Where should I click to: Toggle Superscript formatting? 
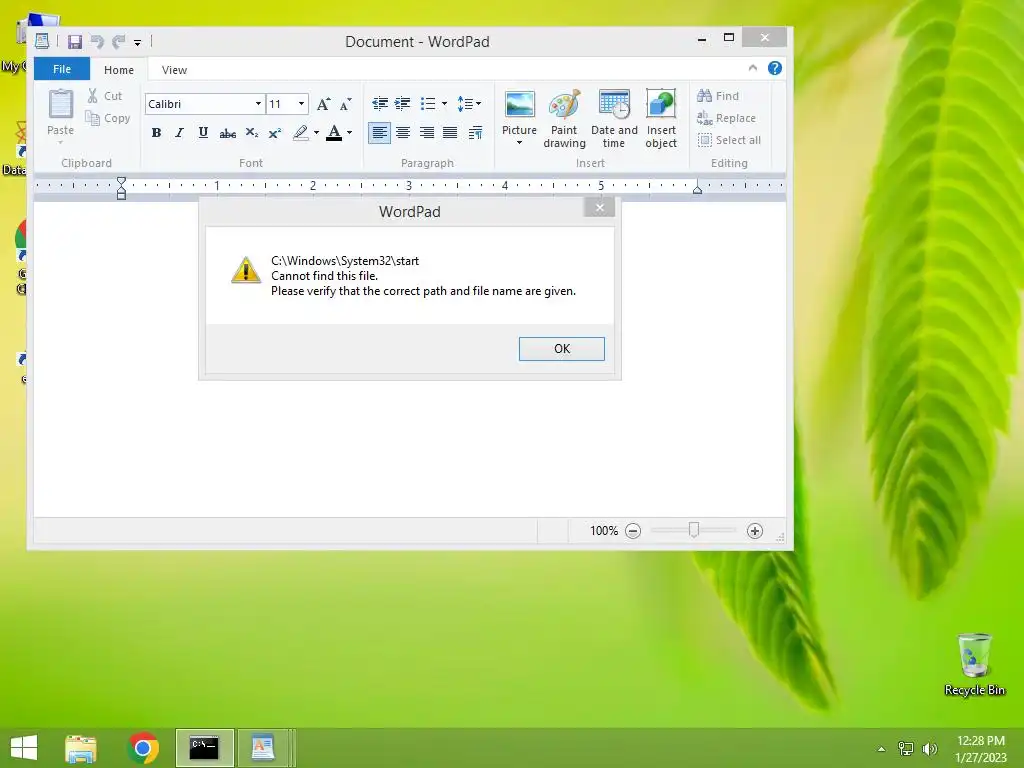275,133
